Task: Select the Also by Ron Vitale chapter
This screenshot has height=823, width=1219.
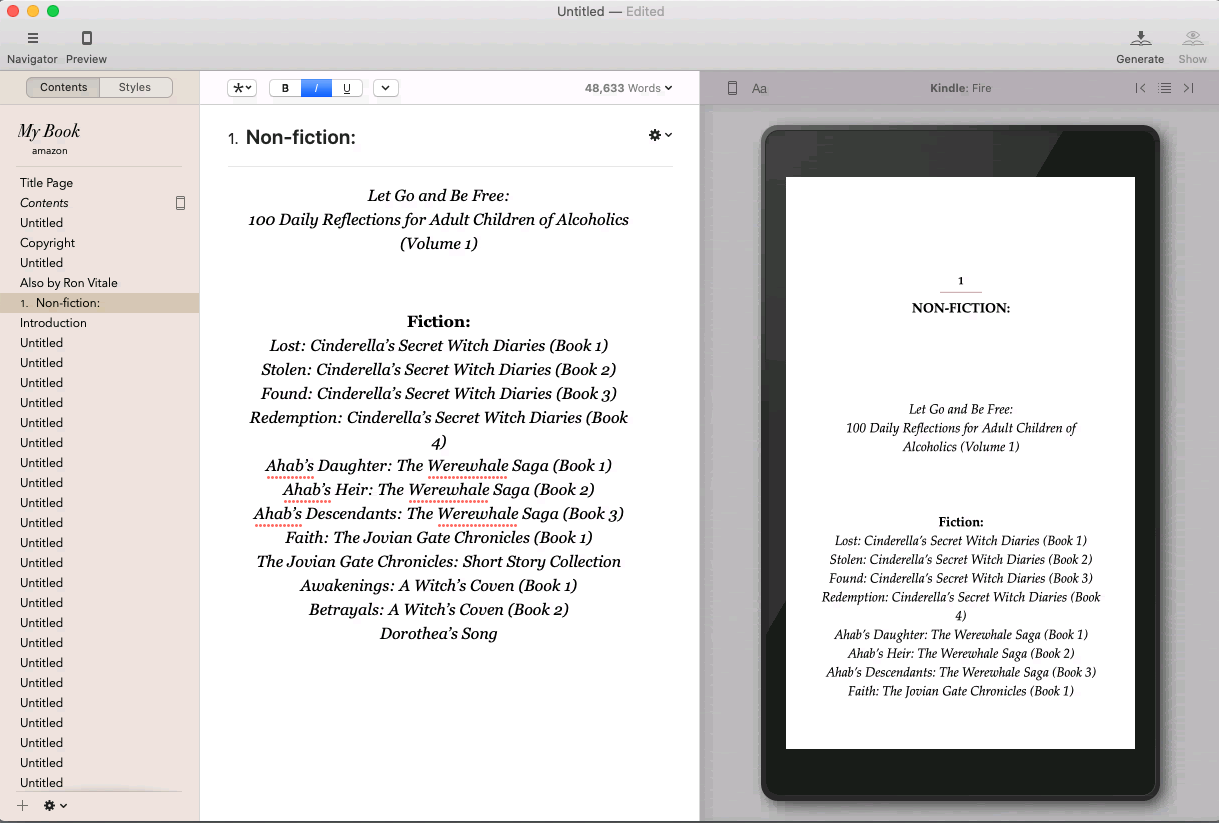Action: coord(68,282)
